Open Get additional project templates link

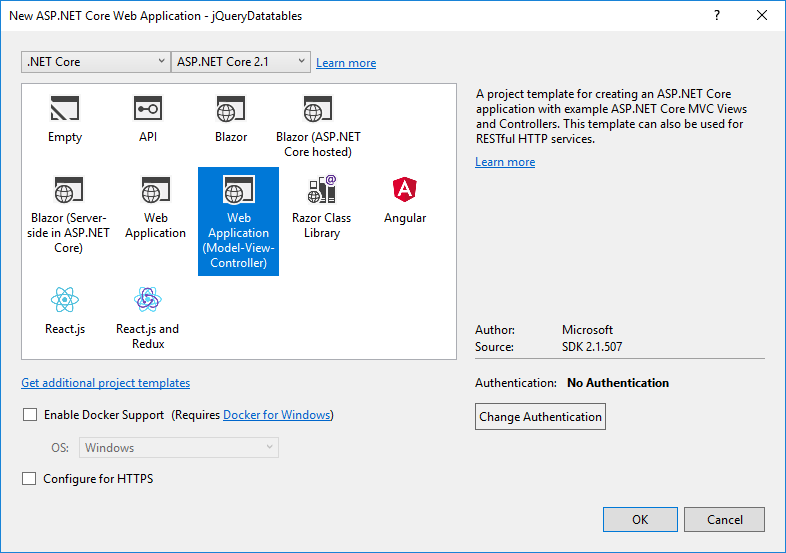[106, 383]
